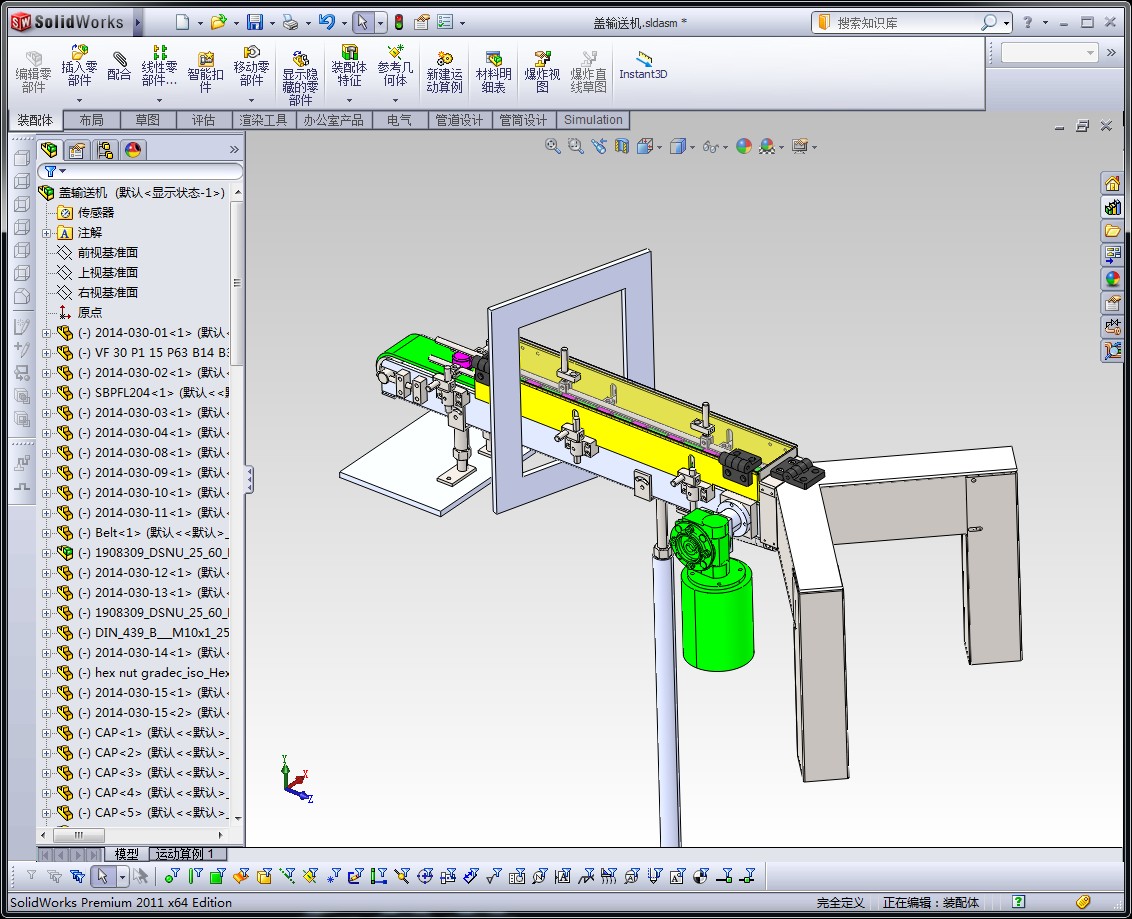
Task: Open dropdown arrow next to Open file icon
Action: point(236,23)
